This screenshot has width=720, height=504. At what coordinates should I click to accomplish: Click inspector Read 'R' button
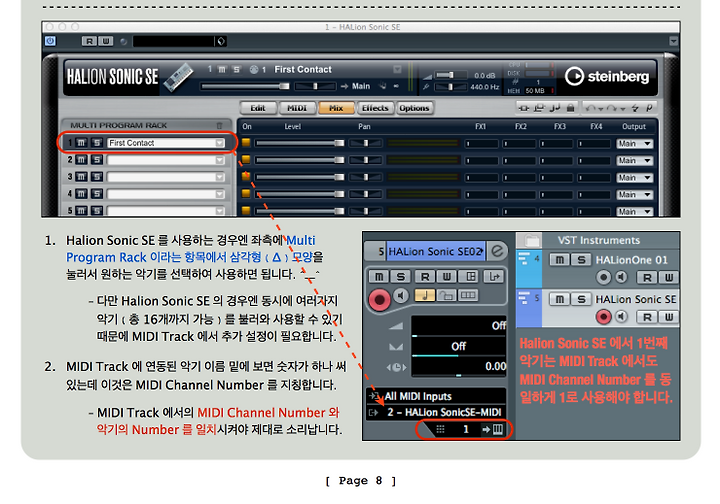point(425,276)
